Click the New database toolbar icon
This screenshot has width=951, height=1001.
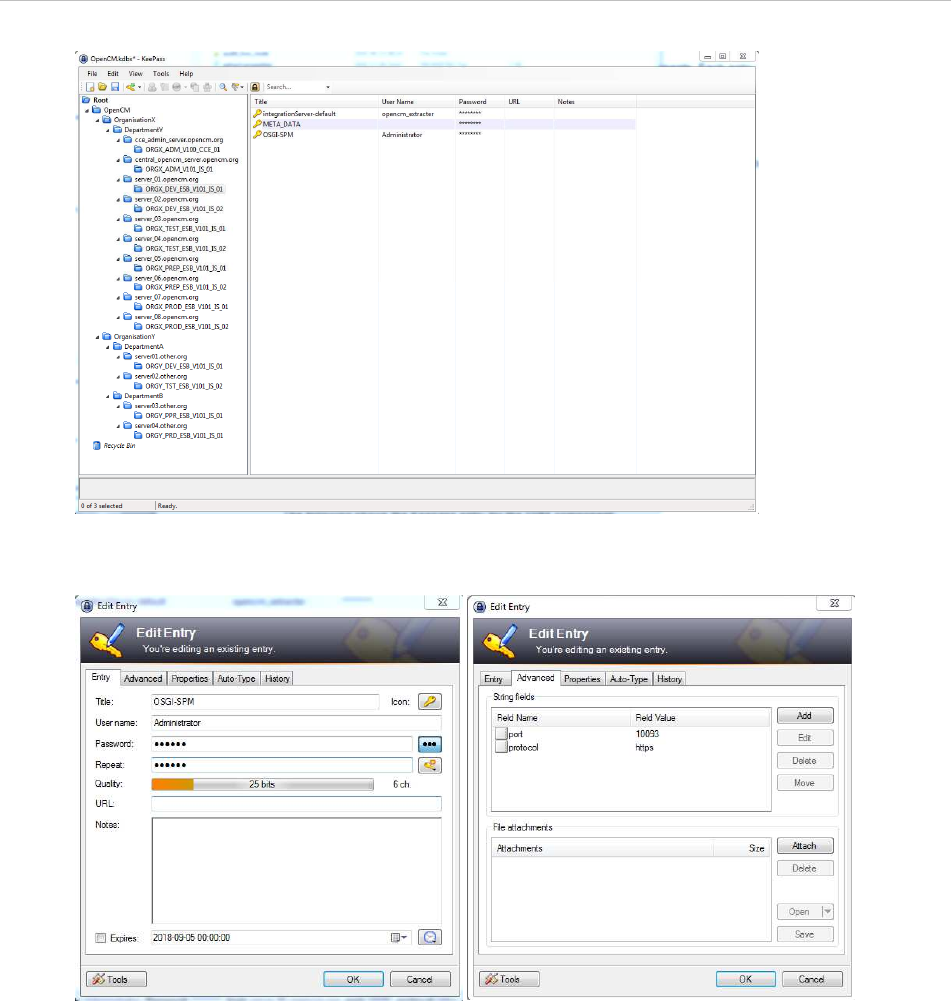[90, 87]
